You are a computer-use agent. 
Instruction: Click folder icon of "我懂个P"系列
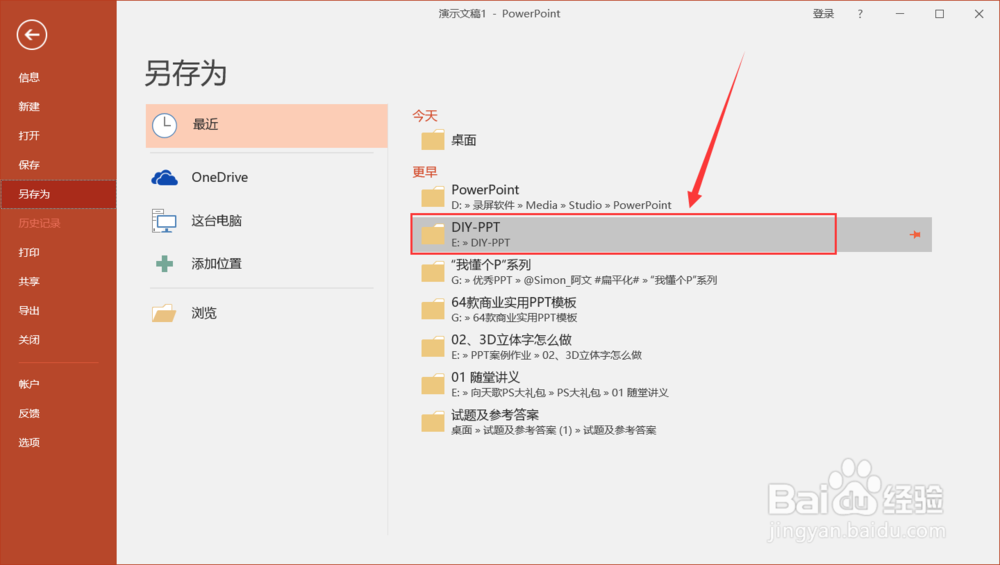[x=432, y=272]
